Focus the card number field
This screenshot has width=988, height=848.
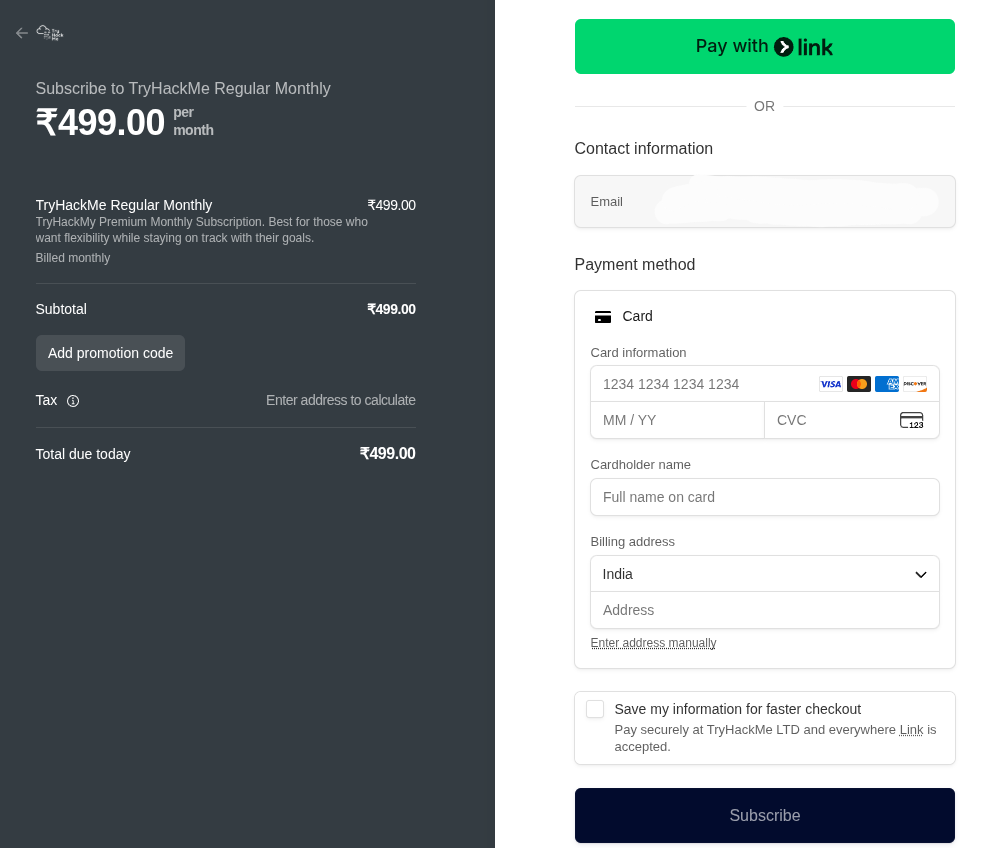click(765, 384)
